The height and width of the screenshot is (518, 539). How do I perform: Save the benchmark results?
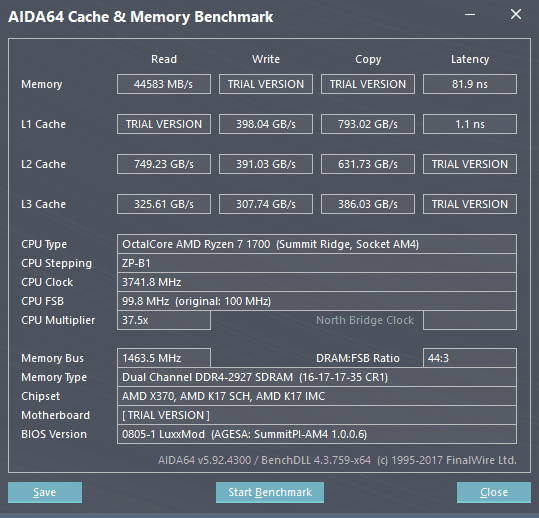45,492
